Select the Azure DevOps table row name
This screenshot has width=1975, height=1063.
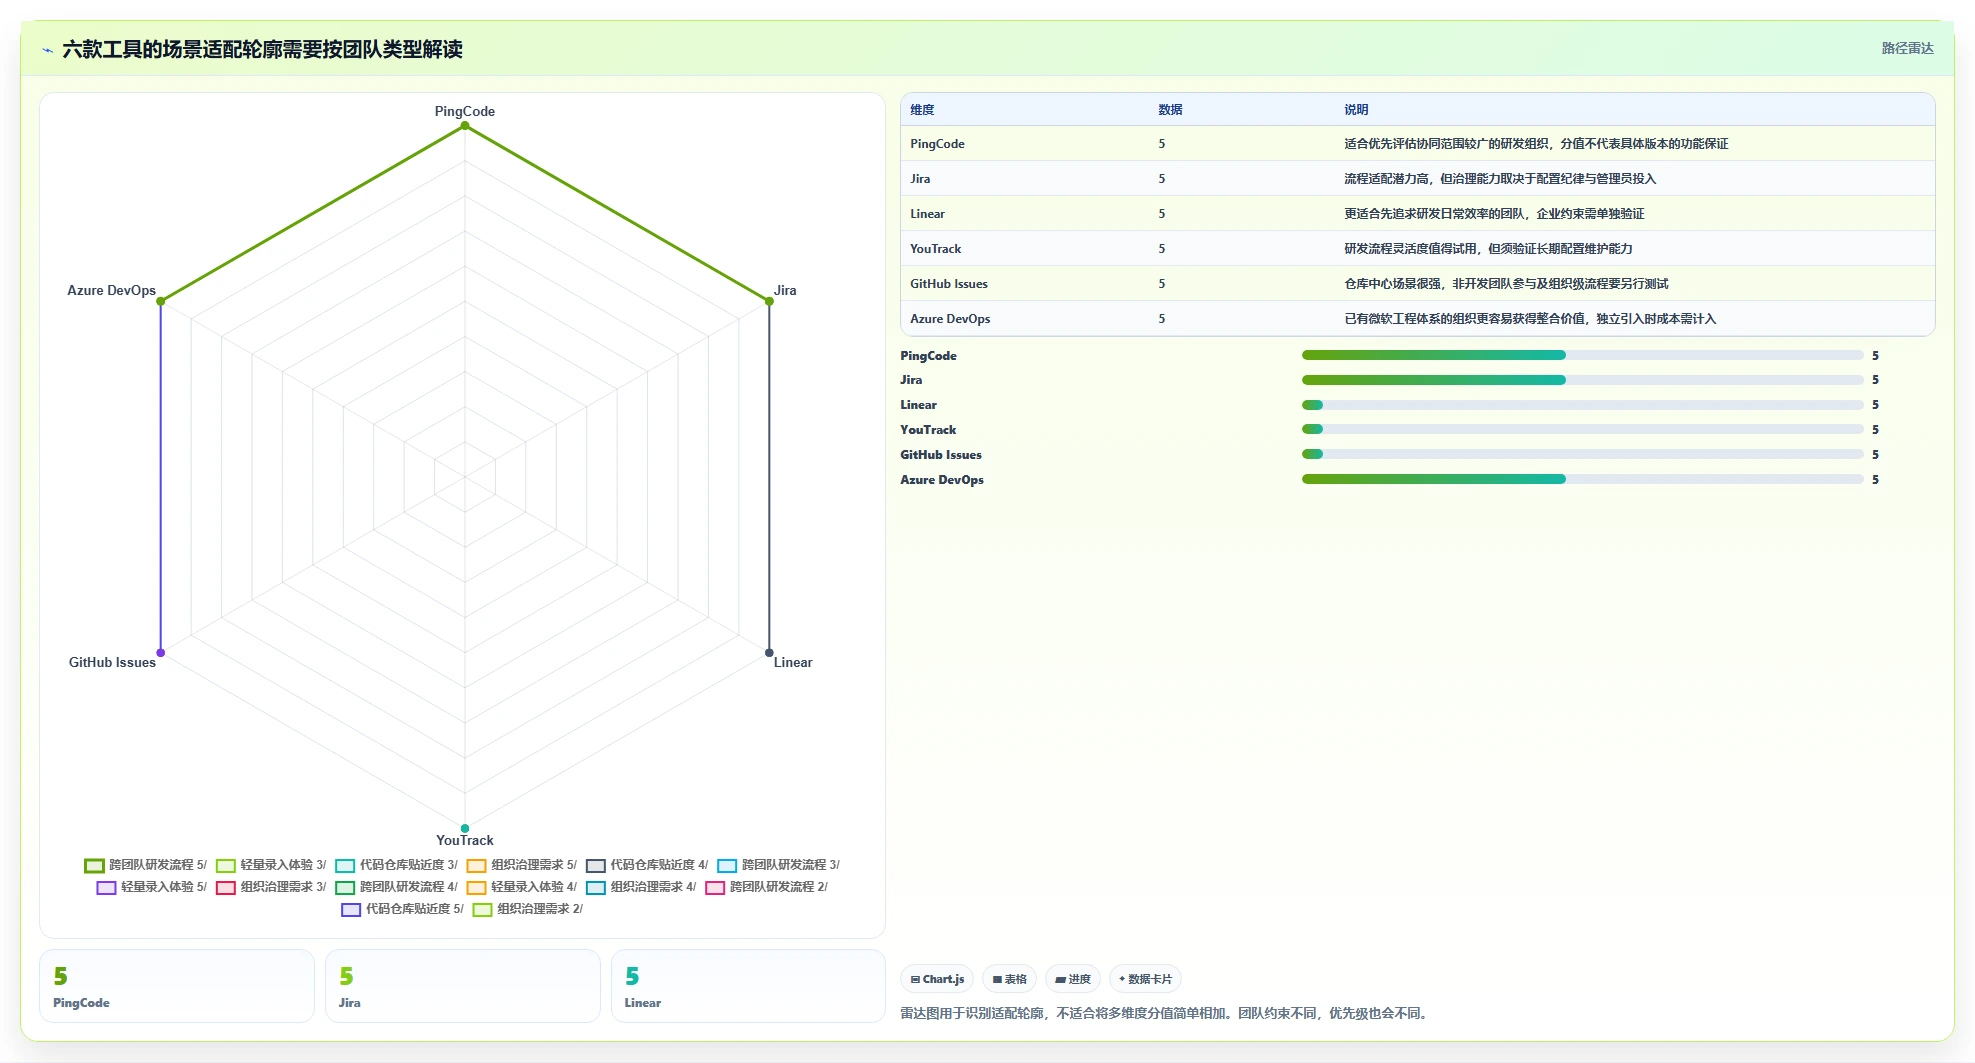click(x=950, y=319)
